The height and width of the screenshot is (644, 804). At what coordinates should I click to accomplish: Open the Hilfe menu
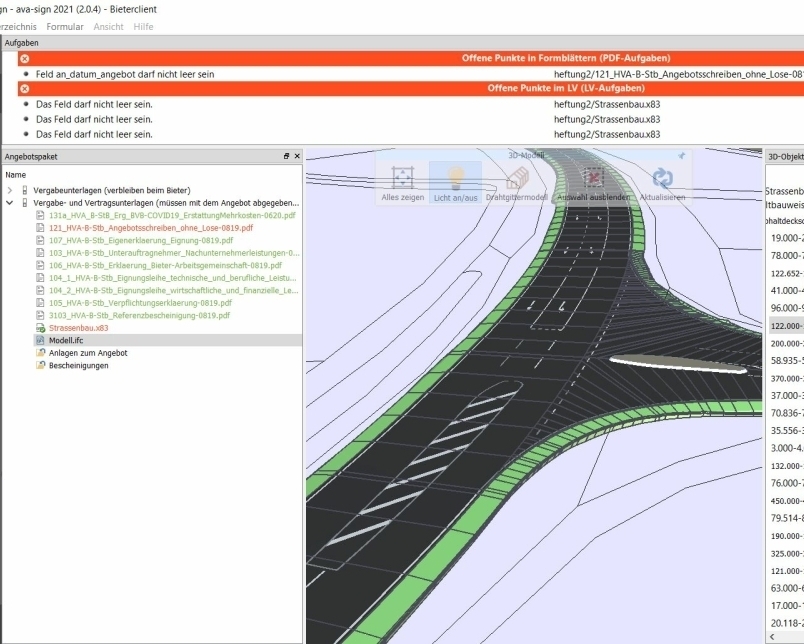tap(143, 27)
